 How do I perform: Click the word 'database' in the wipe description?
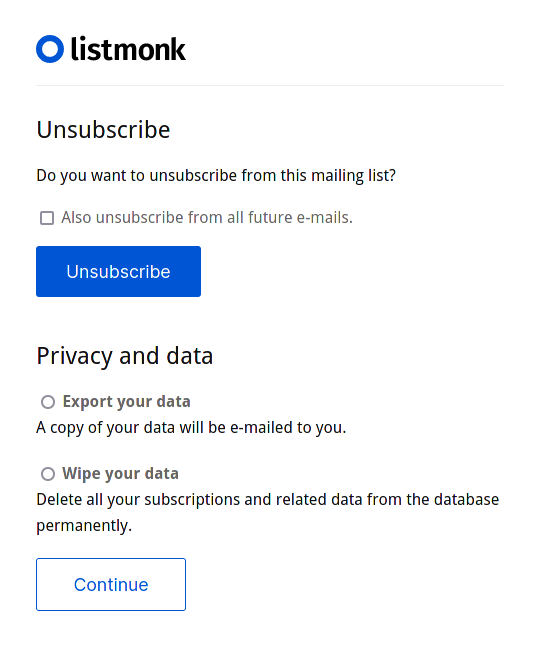coord(466,500)
